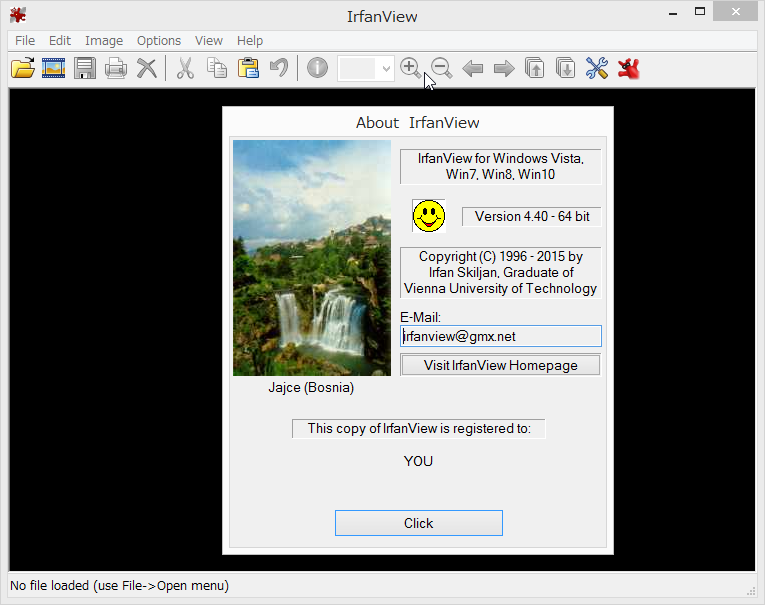Click the Jajce waterfall photo
The width and height of the screenshot is (765, 605).
click(312, 258)
